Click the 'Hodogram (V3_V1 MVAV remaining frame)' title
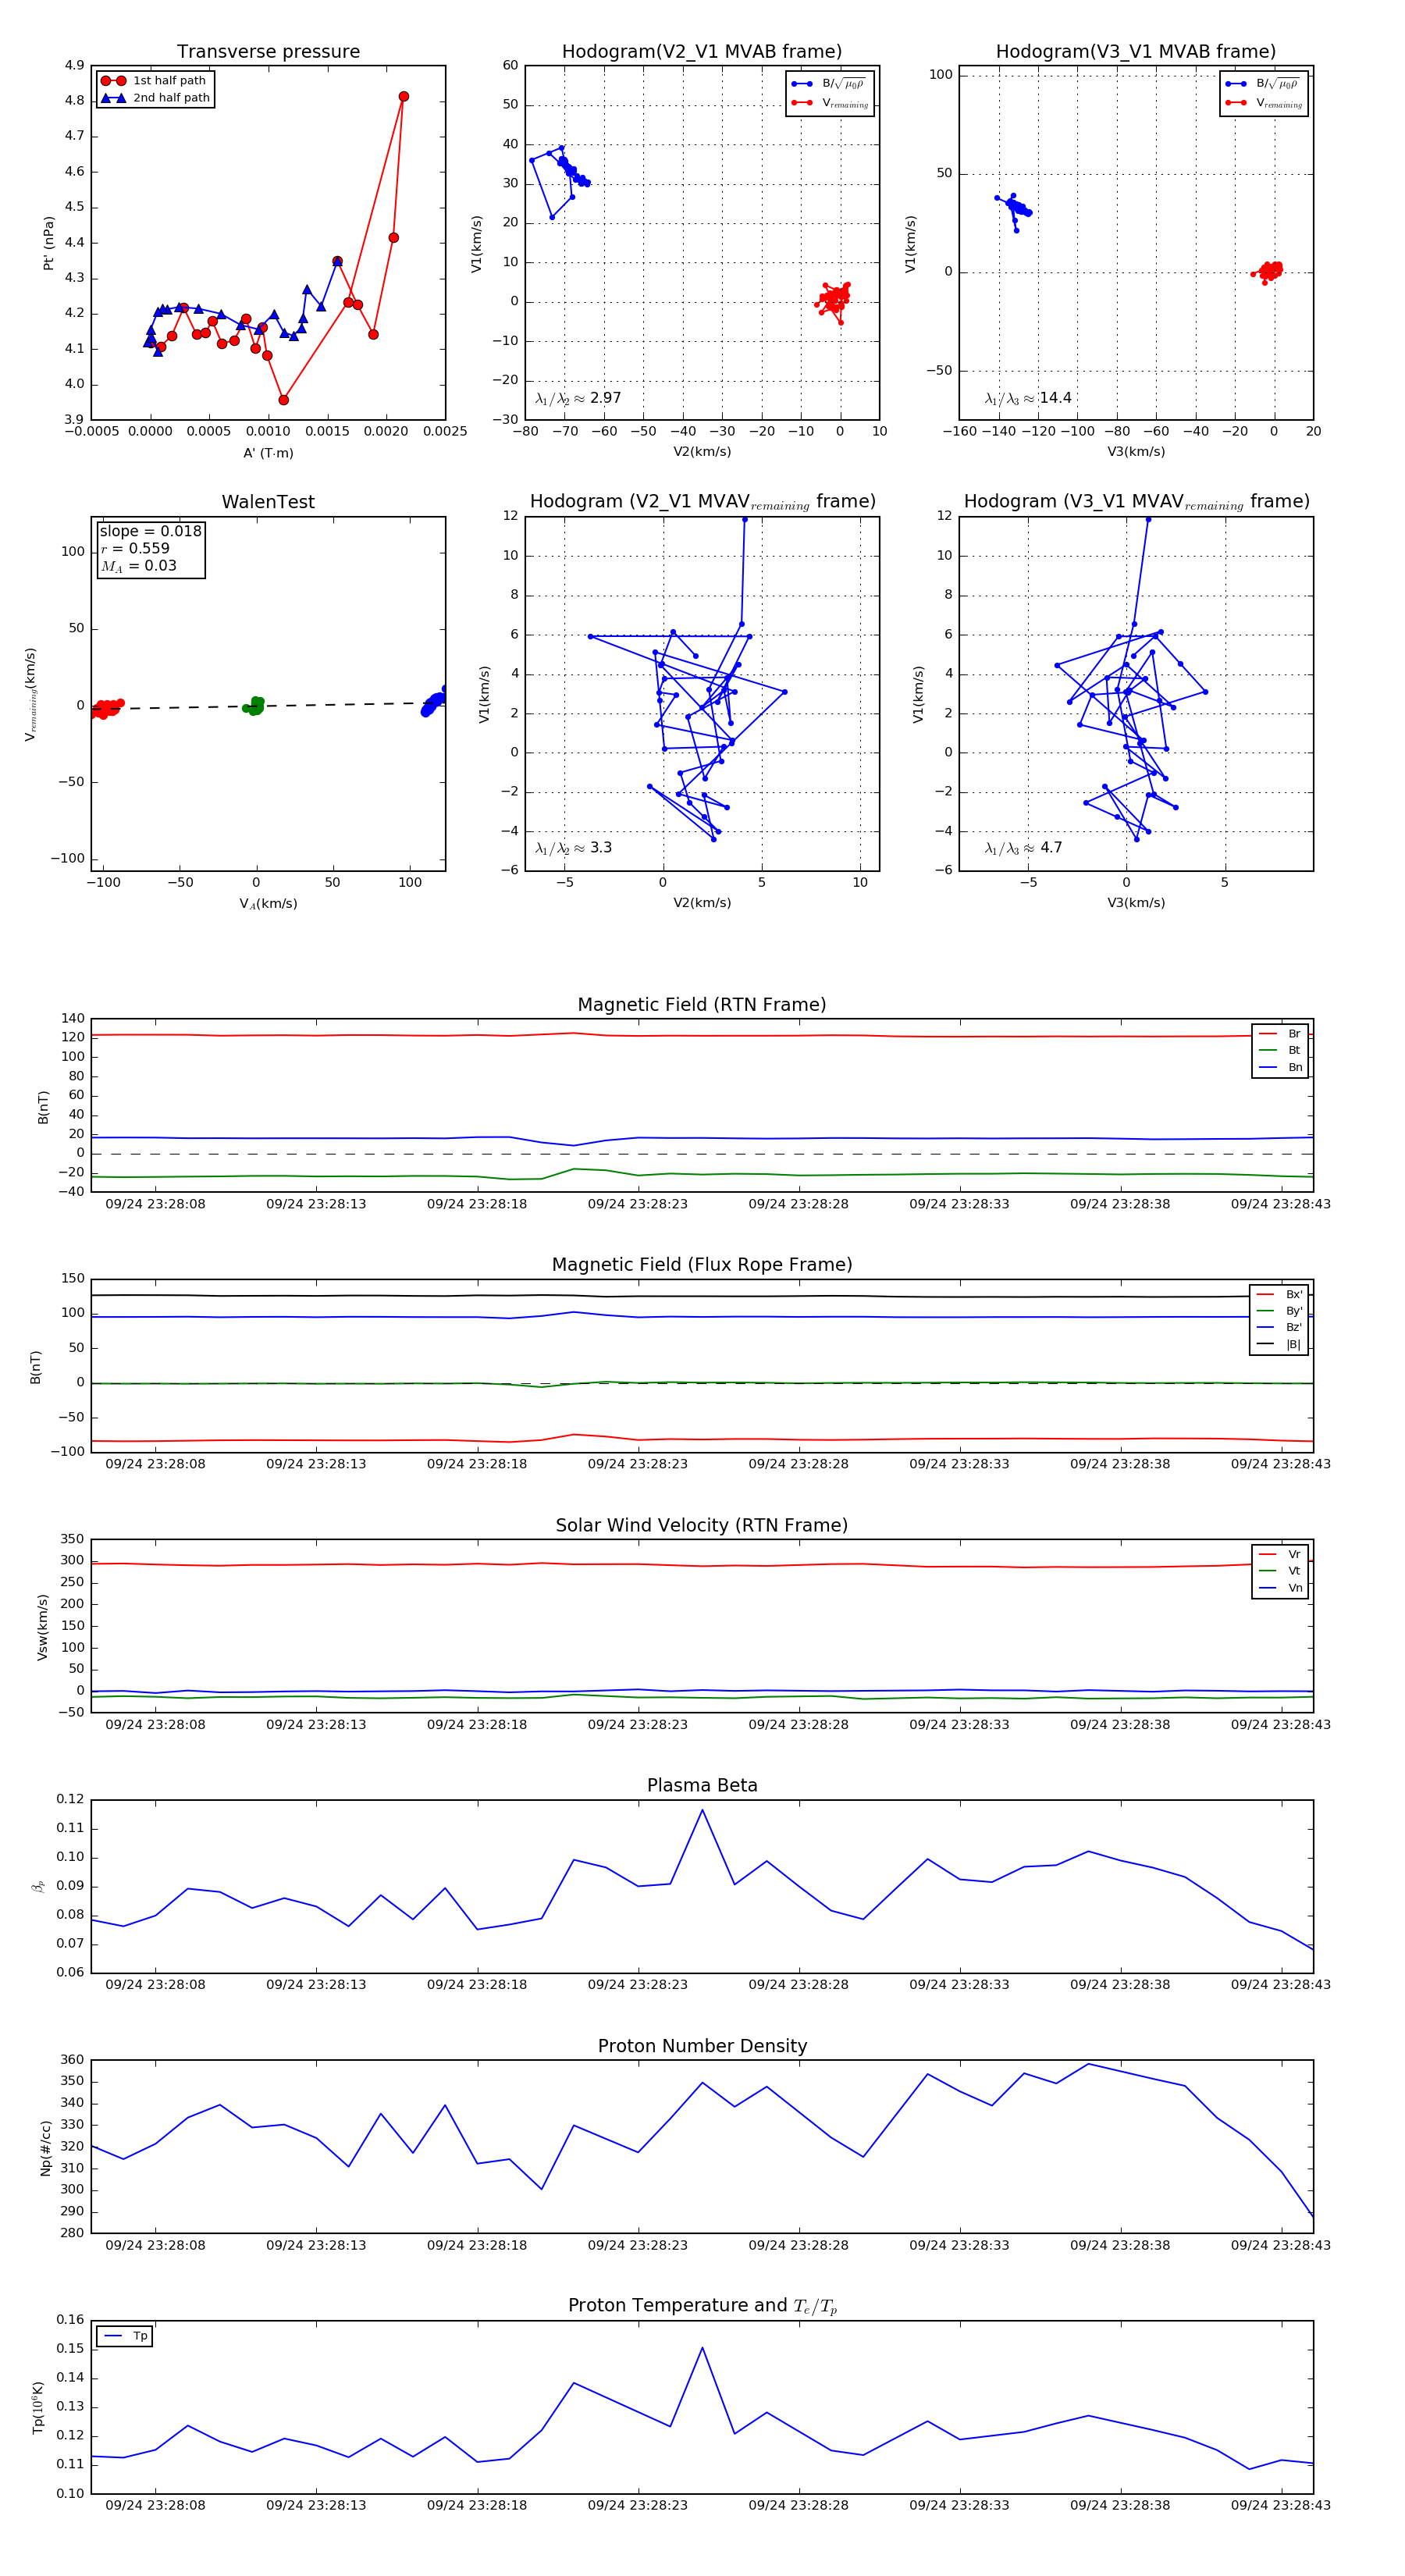Viewport: 1405px width, 2576px height. point(1136,502)
